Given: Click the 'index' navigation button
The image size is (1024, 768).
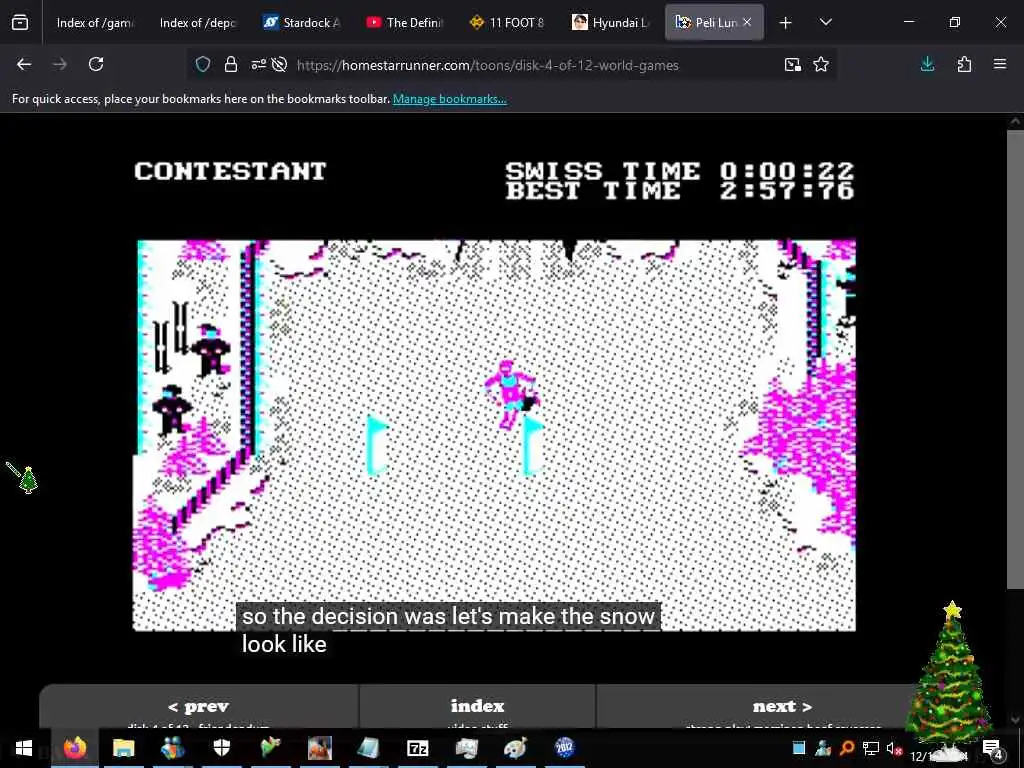Looking at the screenshot, I should click(x=477, y=707).
